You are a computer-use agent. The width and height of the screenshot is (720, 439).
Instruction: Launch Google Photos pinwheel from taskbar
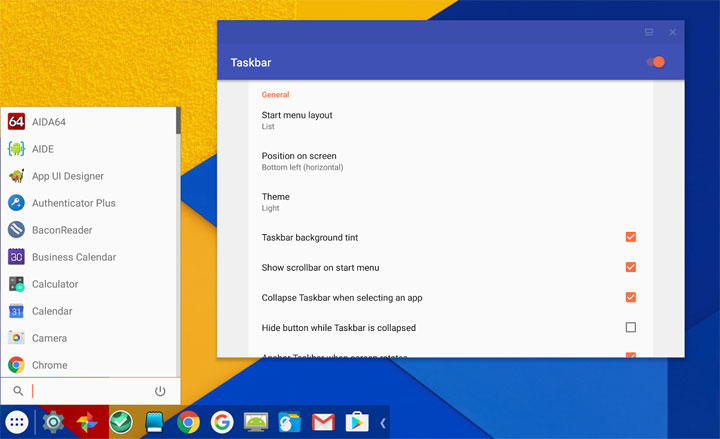coord(87,422)
